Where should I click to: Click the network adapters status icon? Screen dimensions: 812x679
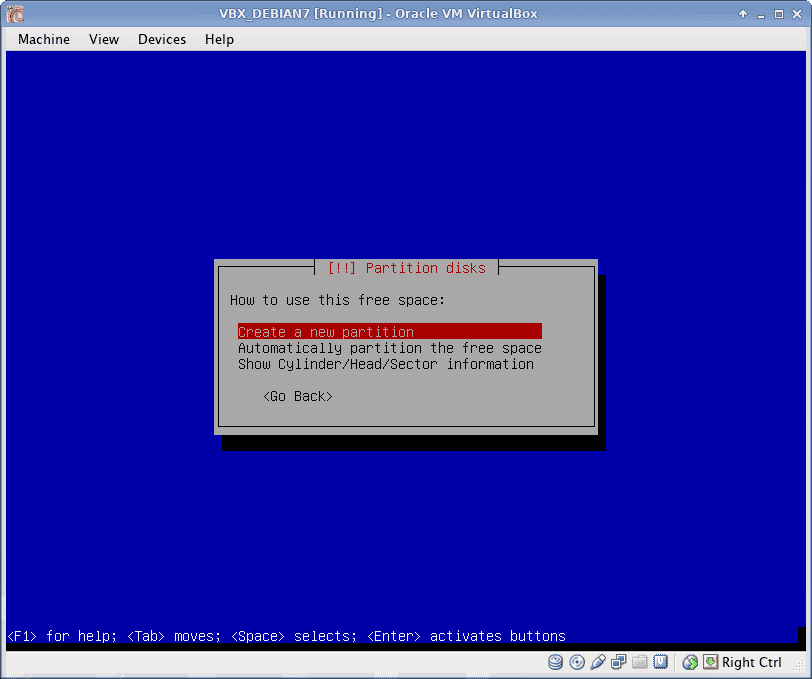pos(619,662)
